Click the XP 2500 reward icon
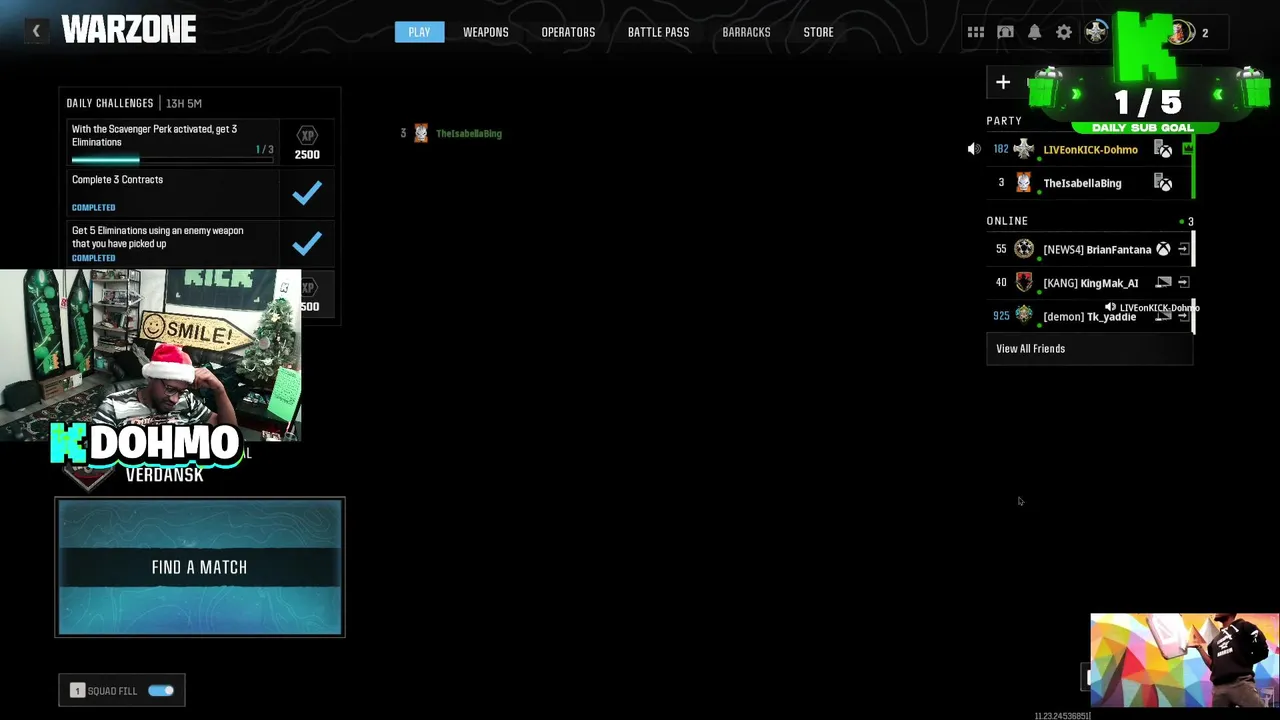The width and height of the screenshot is (1280, 720). (x=307, y=143)
